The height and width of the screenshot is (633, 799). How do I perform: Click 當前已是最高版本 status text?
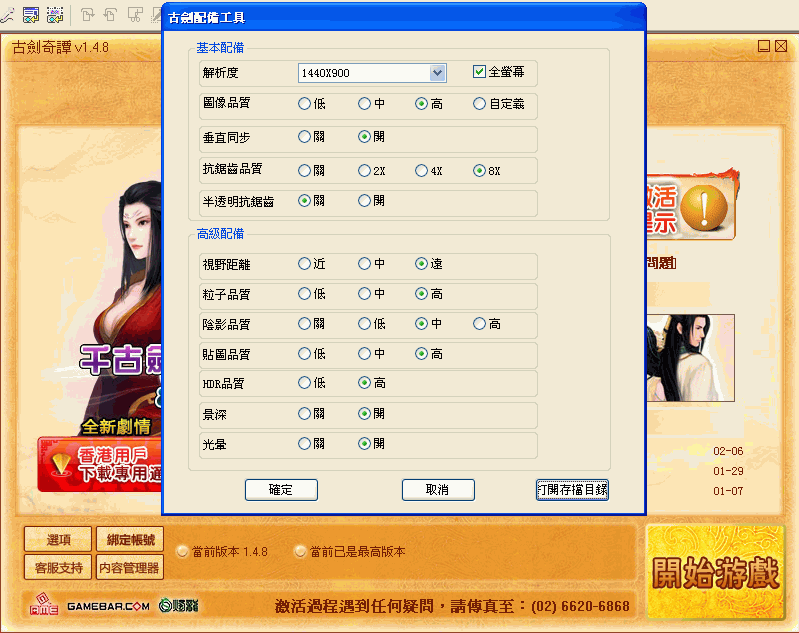(x=357, y=552)
